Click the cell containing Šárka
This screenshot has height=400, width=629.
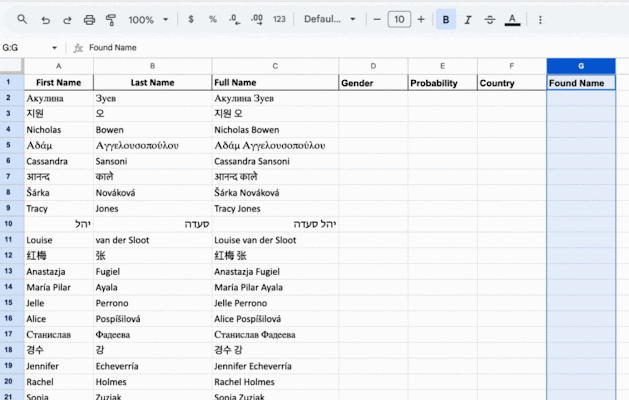(59, 193)
